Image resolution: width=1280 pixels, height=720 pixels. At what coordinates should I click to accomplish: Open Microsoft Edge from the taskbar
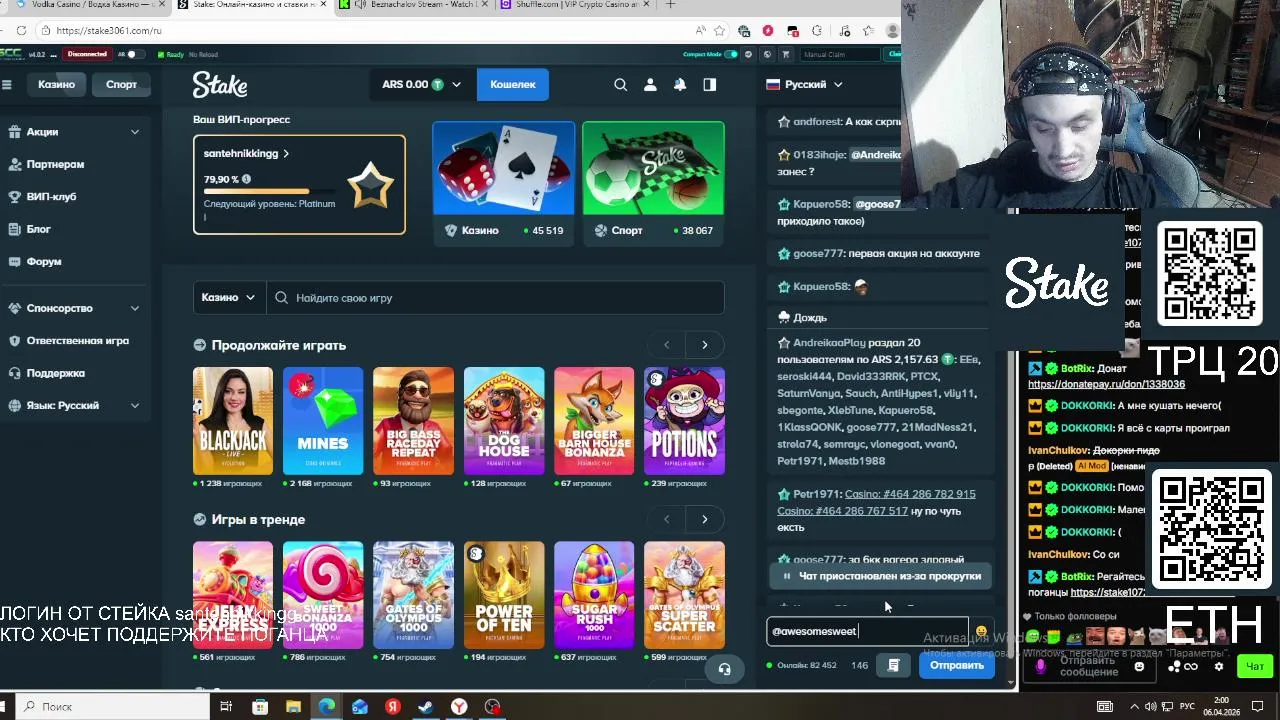[x=326, y=707]
